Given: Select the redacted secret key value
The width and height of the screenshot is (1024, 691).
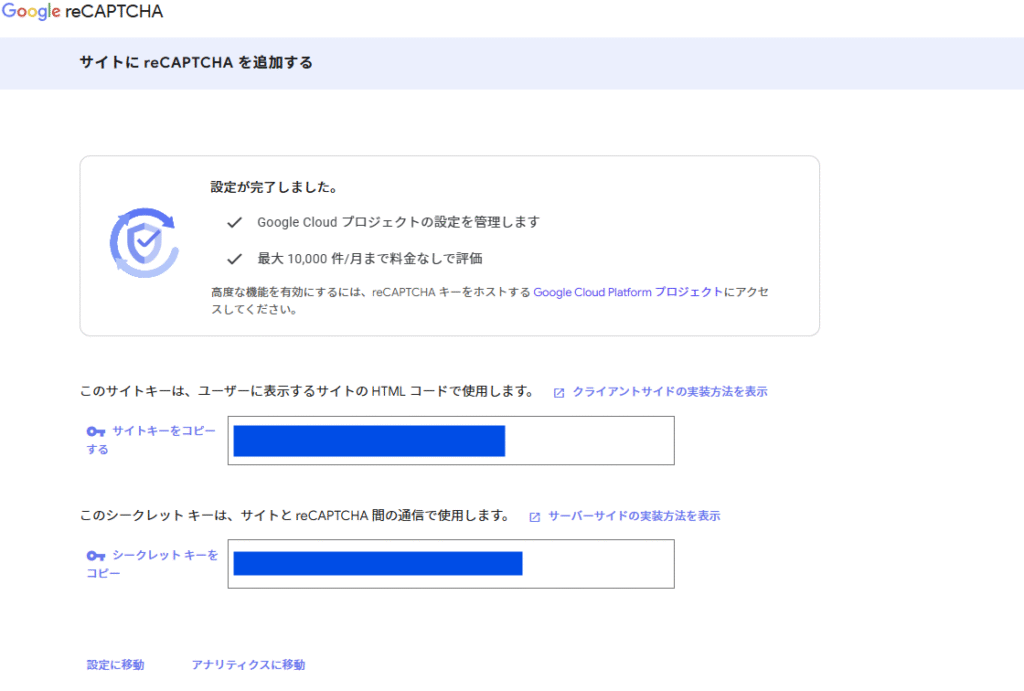Looking at the screenshot, I should (377, 563).
